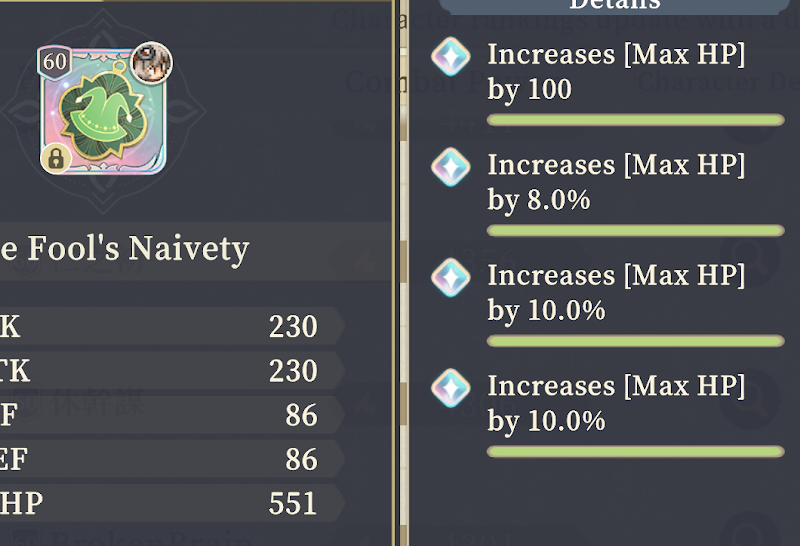Click the vertical scrollbar between the panels
Screen dimensions: 800x546
(x=404, y=273)
